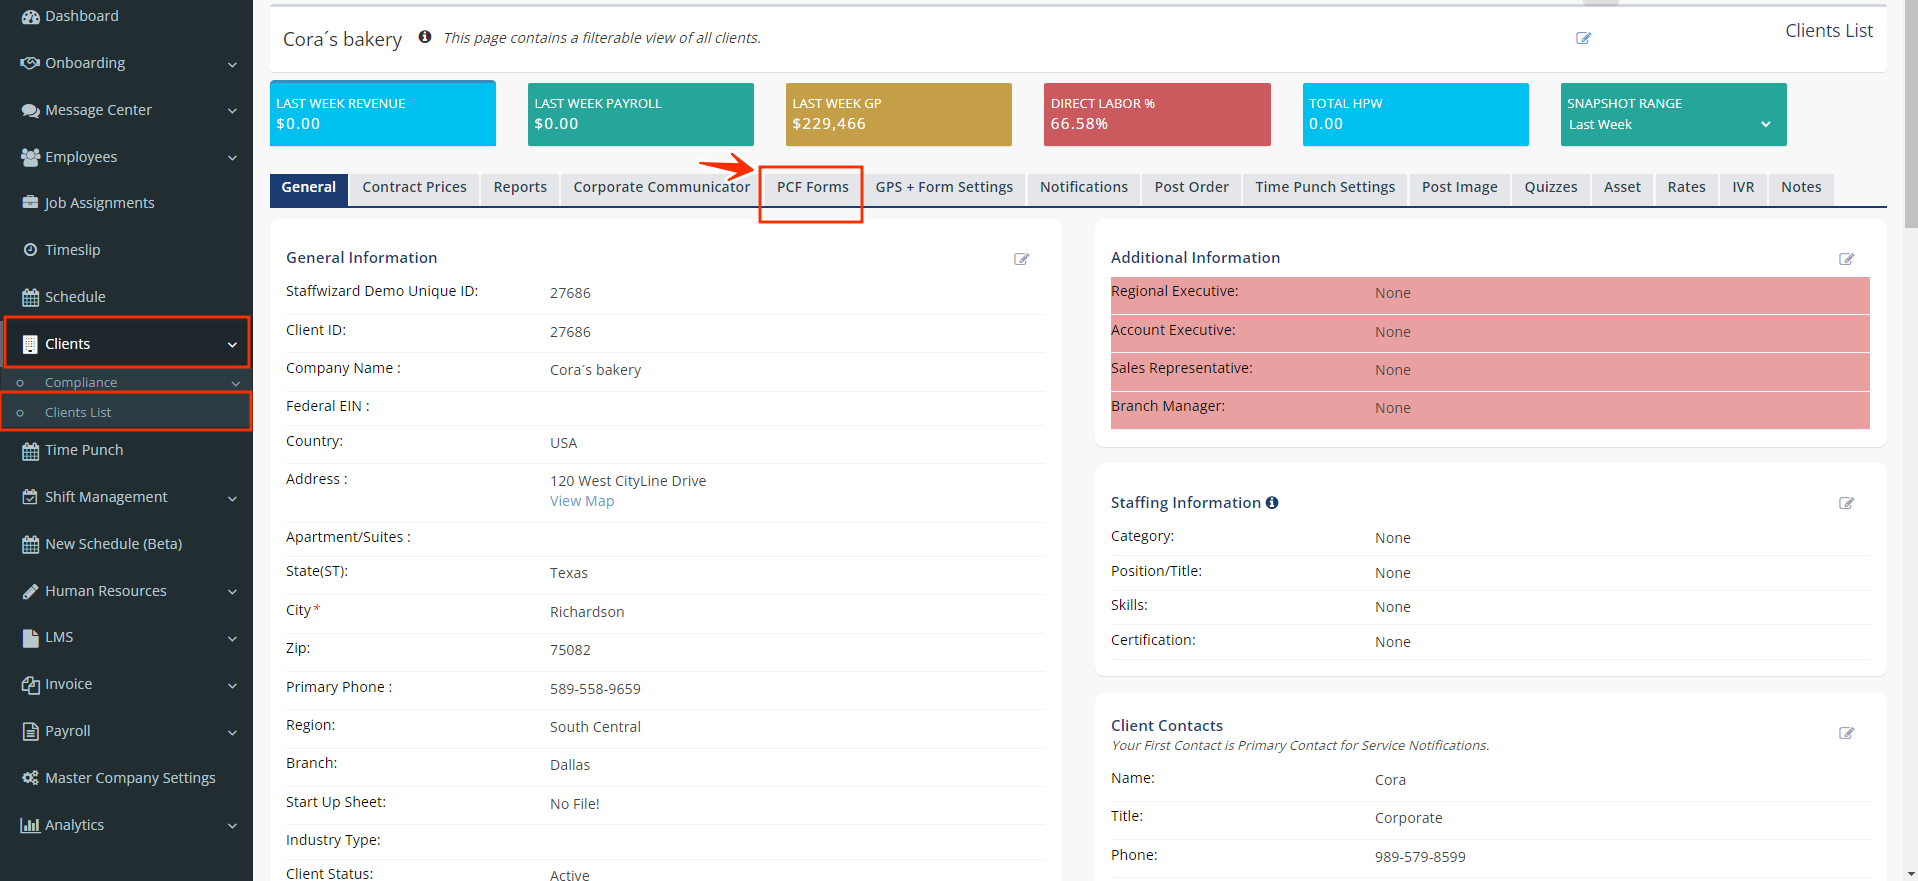
Task: Edit the client name via header pencil icon
Action: [x=1583, y=38]
